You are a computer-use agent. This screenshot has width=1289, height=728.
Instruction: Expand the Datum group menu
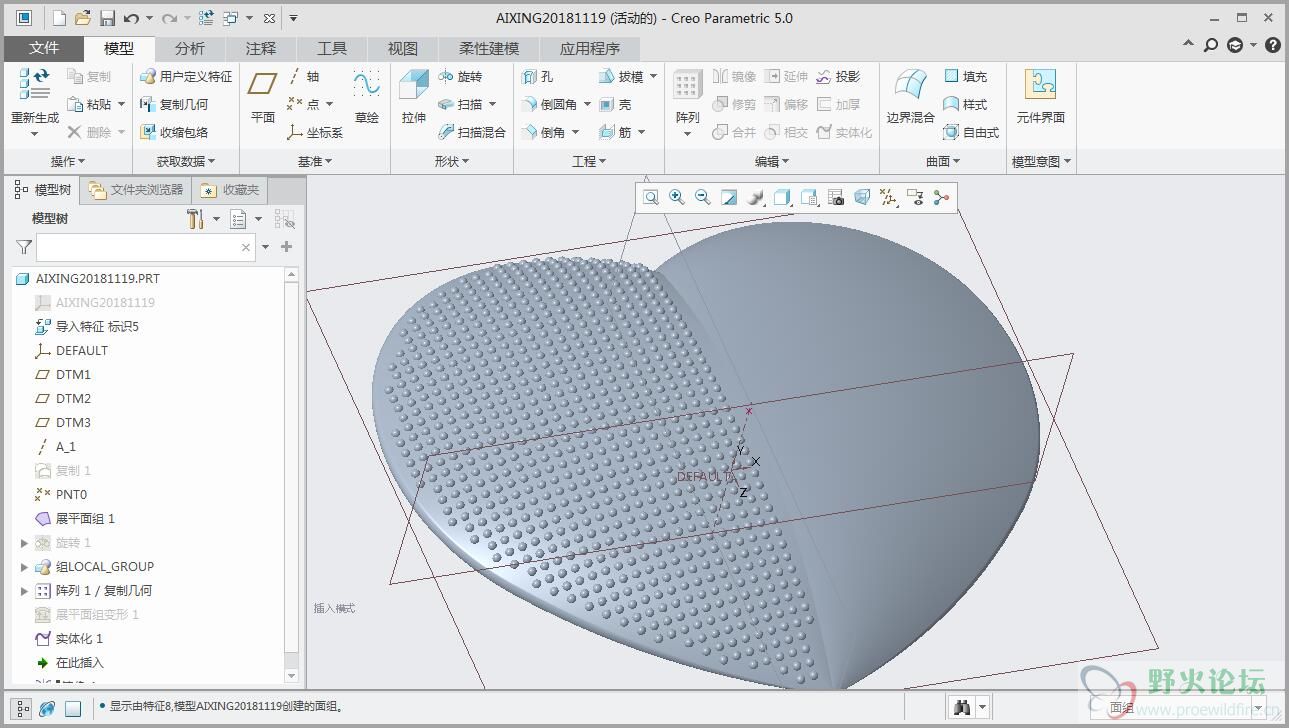tap(314, 161)
